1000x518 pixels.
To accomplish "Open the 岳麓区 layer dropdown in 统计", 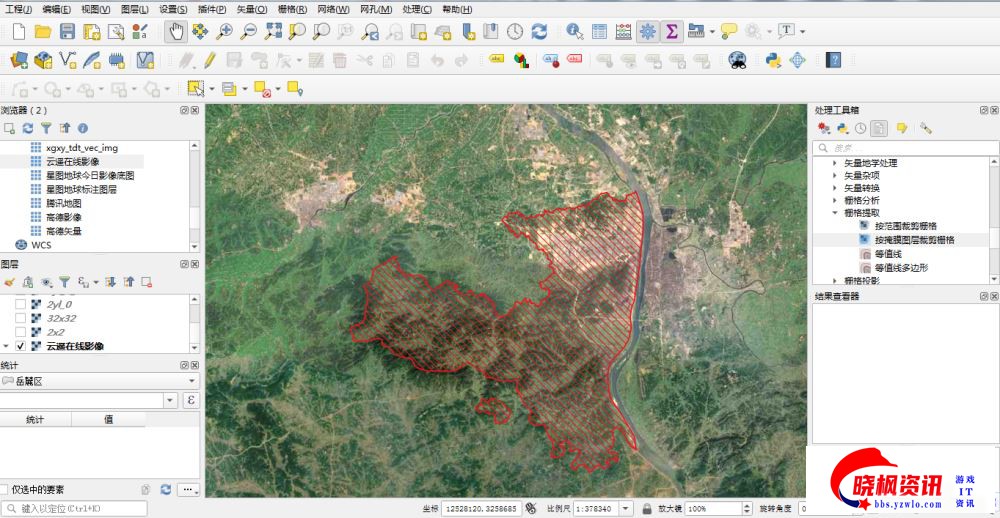I will coord(99,381).
